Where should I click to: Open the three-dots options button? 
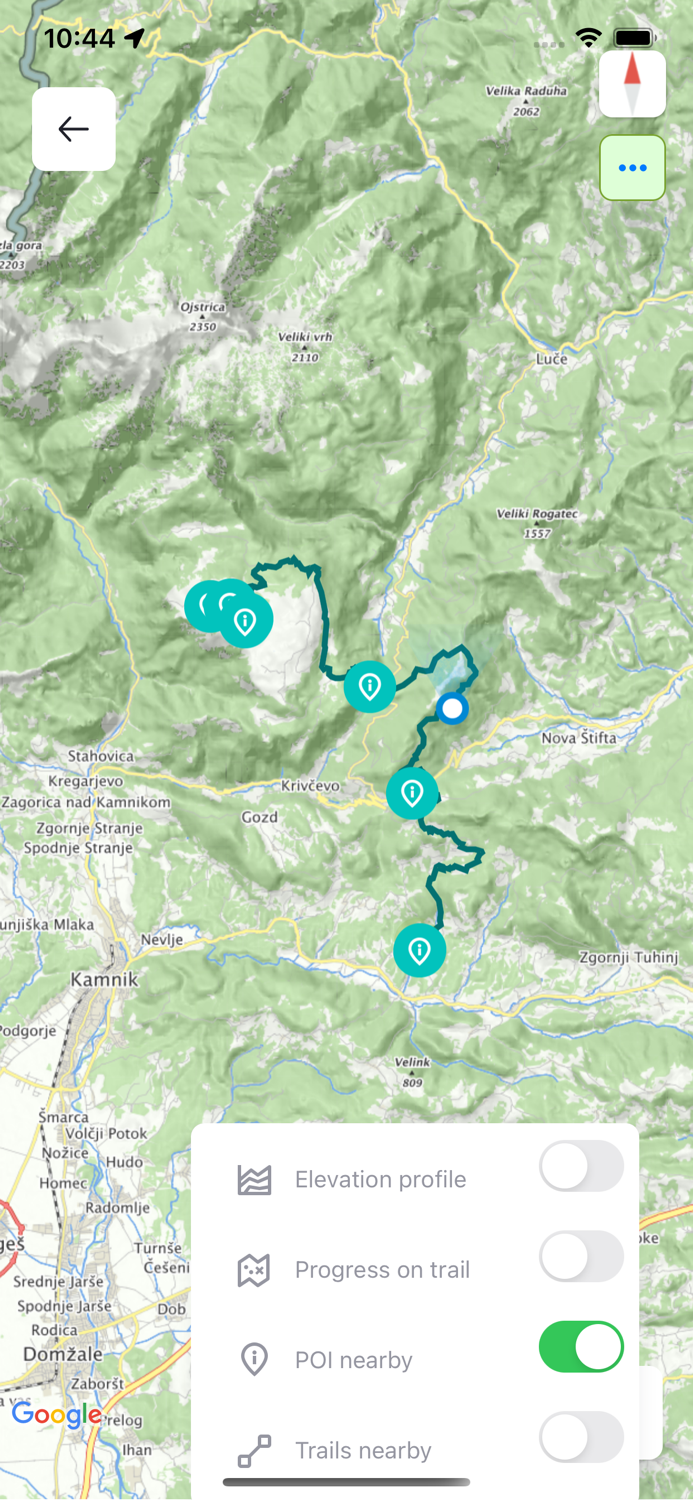[632, 168]
